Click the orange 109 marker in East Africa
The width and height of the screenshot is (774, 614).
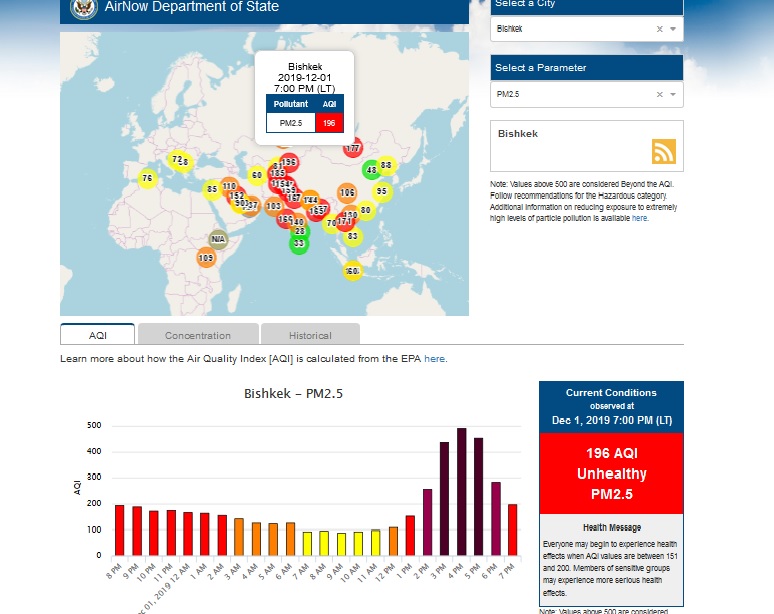pos(206,258)
